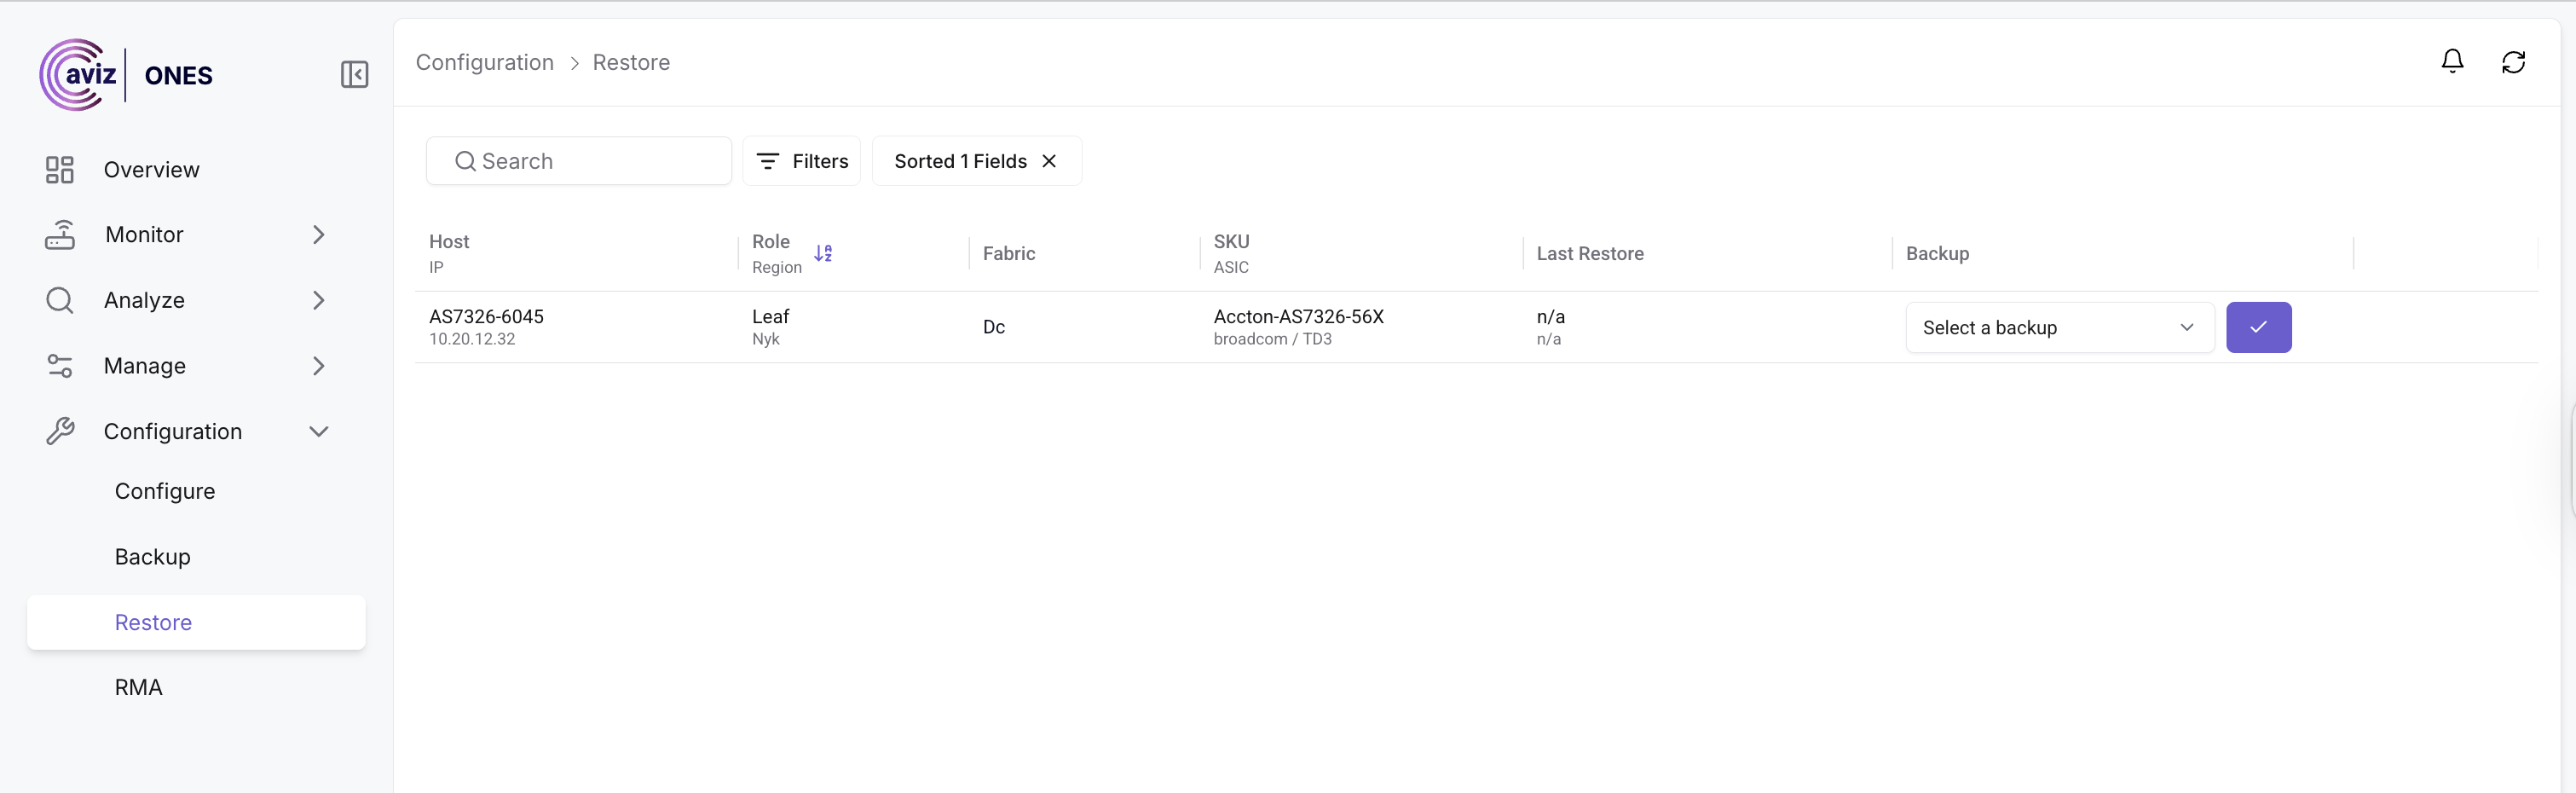Click the Role column sort icon
Image resolution: width=2576 pixels, height=793 pixels.
823,254
